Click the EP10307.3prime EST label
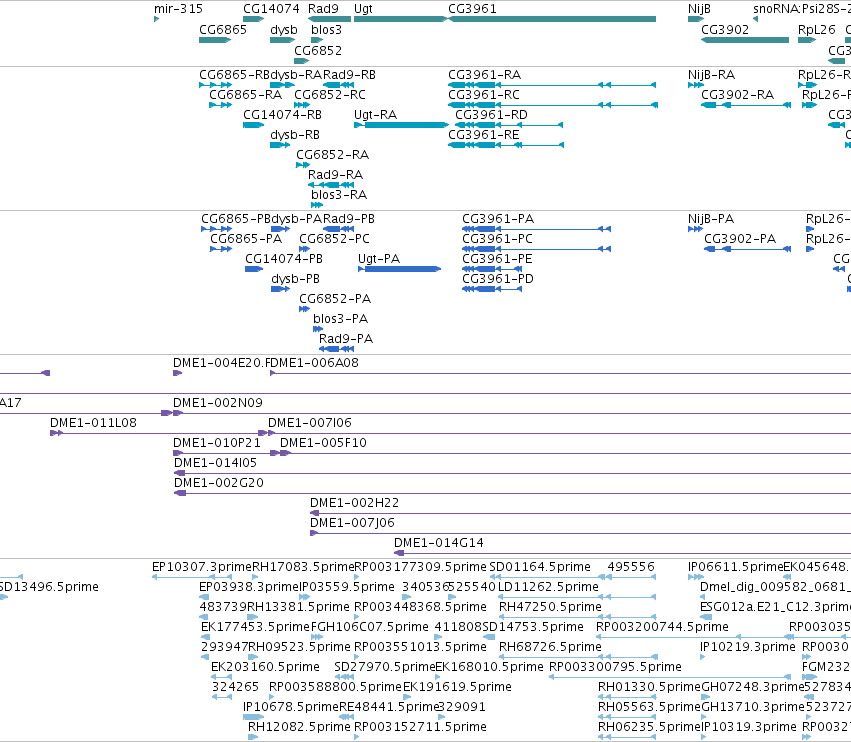 (202, 567)
